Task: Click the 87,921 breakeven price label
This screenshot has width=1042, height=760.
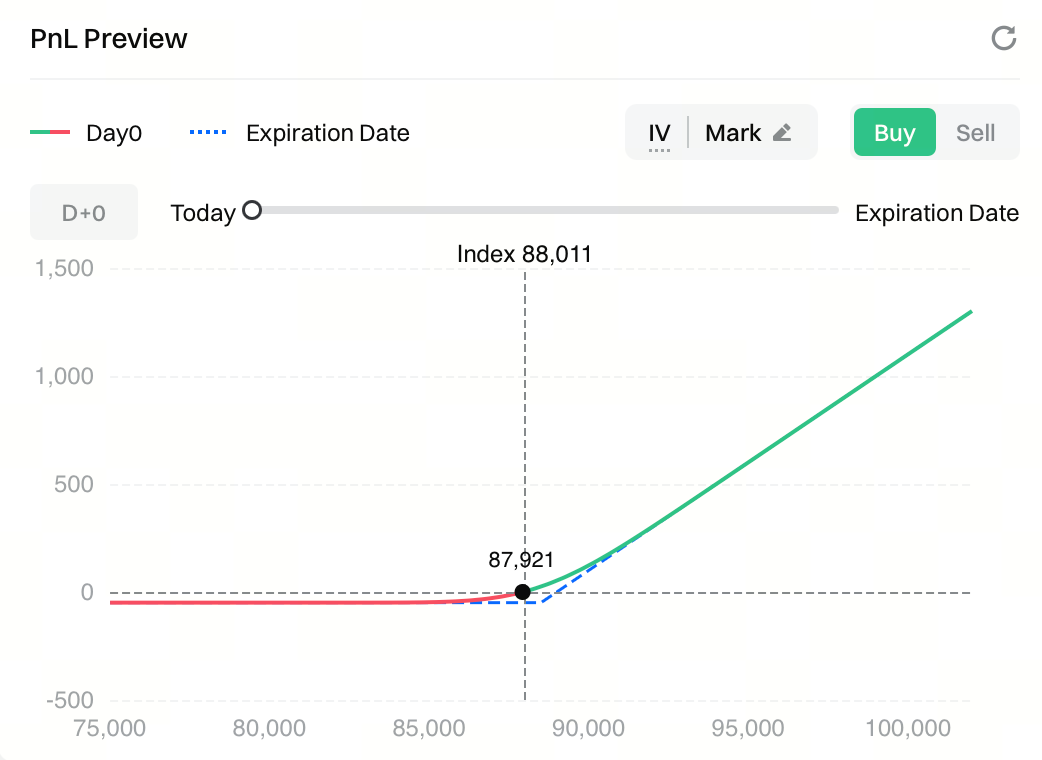Action: (520, 560)
